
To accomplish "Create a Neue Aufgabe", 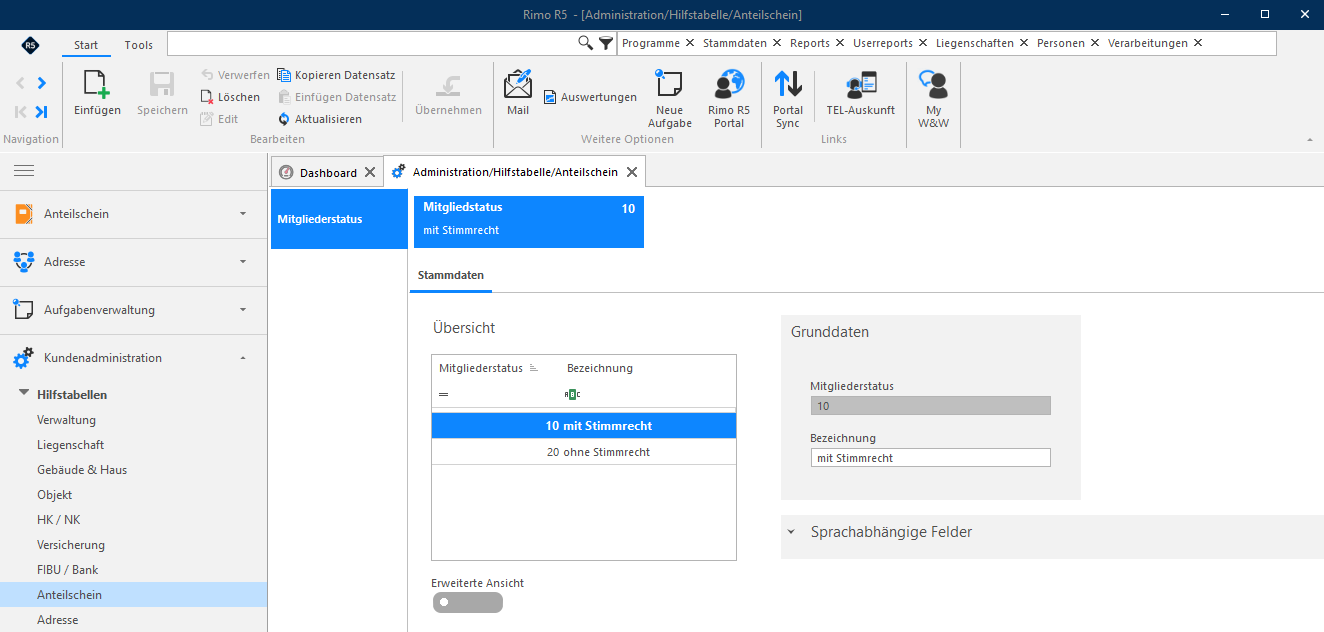I will (670, 99).
